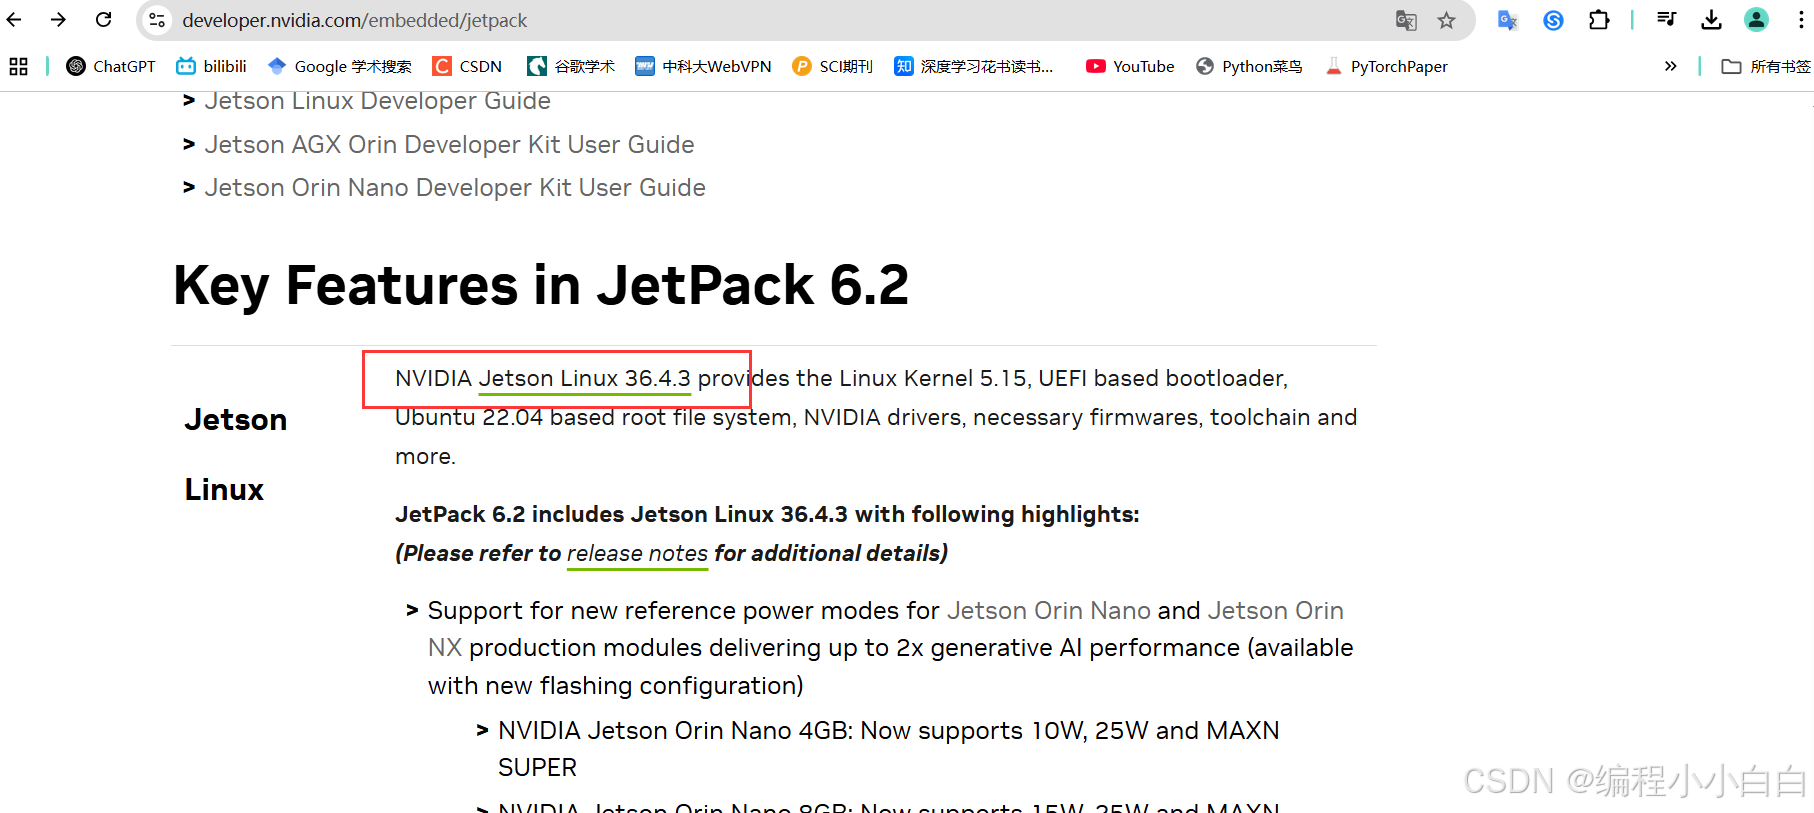Viewport: 1814px width, 813px height.
Task: Expand Jetson AGX Orin User Guide chevron
Action: tap(189, 144)
